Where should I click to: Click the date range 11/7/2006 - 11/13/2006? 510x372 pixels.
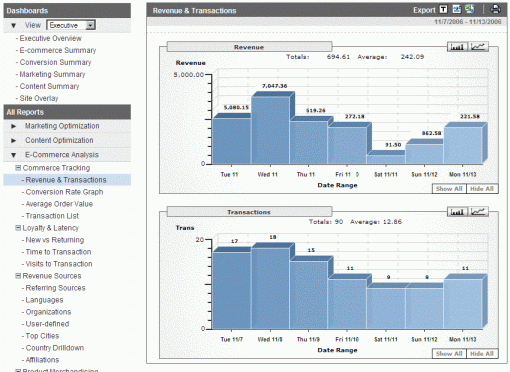click(468, 22)
